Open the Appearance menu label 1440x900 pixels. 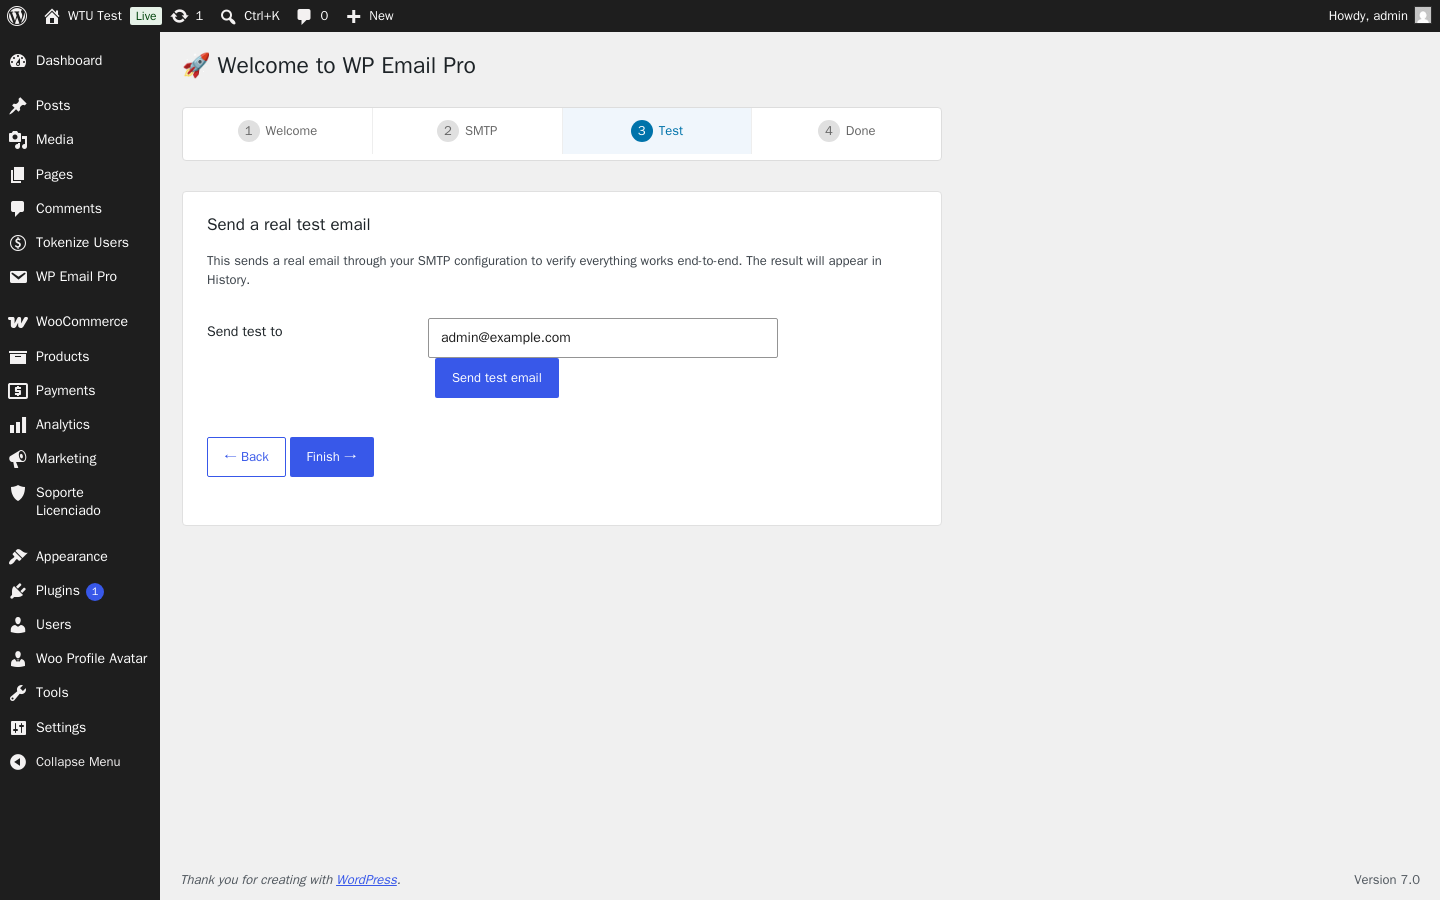[x=72, y=557]
